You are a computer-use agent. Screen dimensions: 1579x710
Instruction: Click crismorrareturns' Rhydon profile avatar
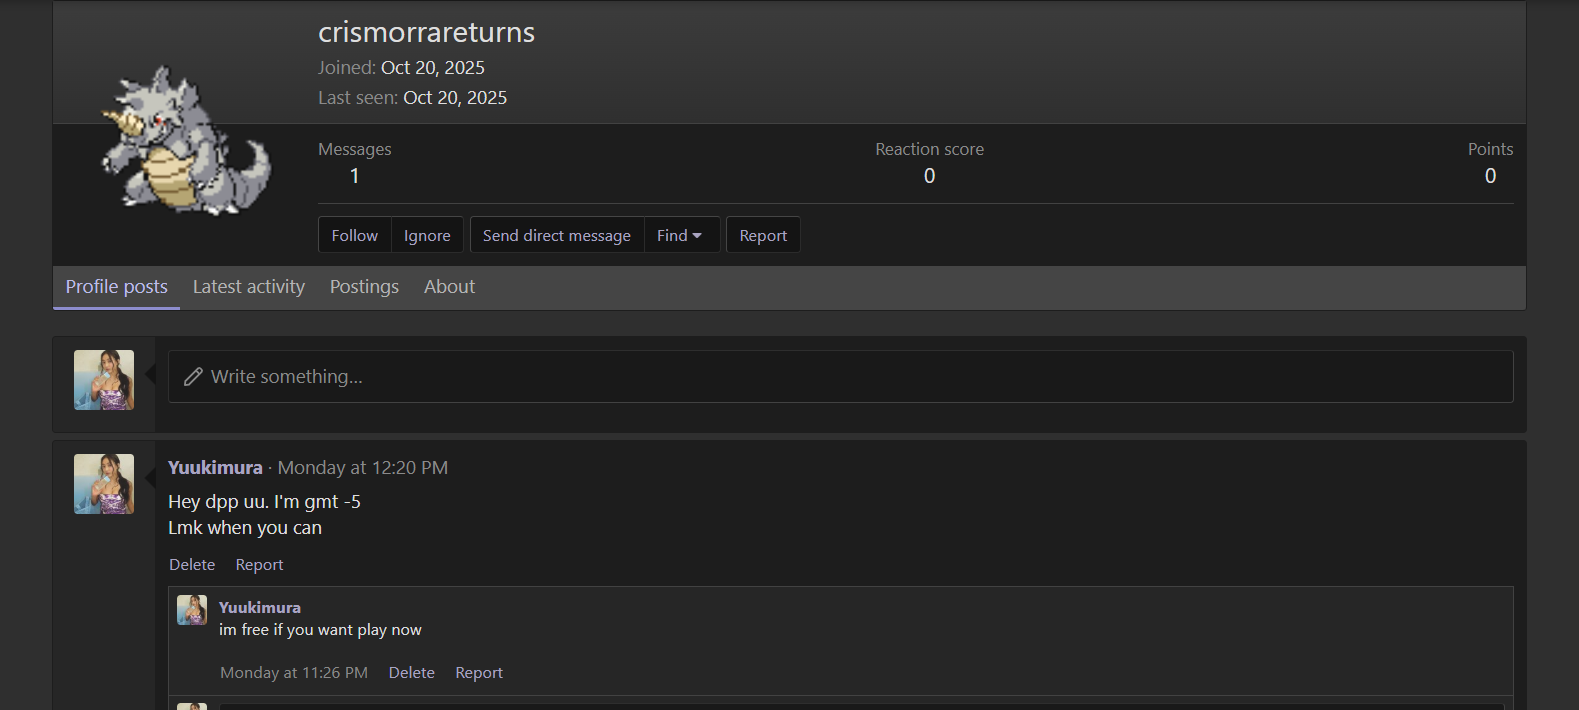tap(186, 140)
